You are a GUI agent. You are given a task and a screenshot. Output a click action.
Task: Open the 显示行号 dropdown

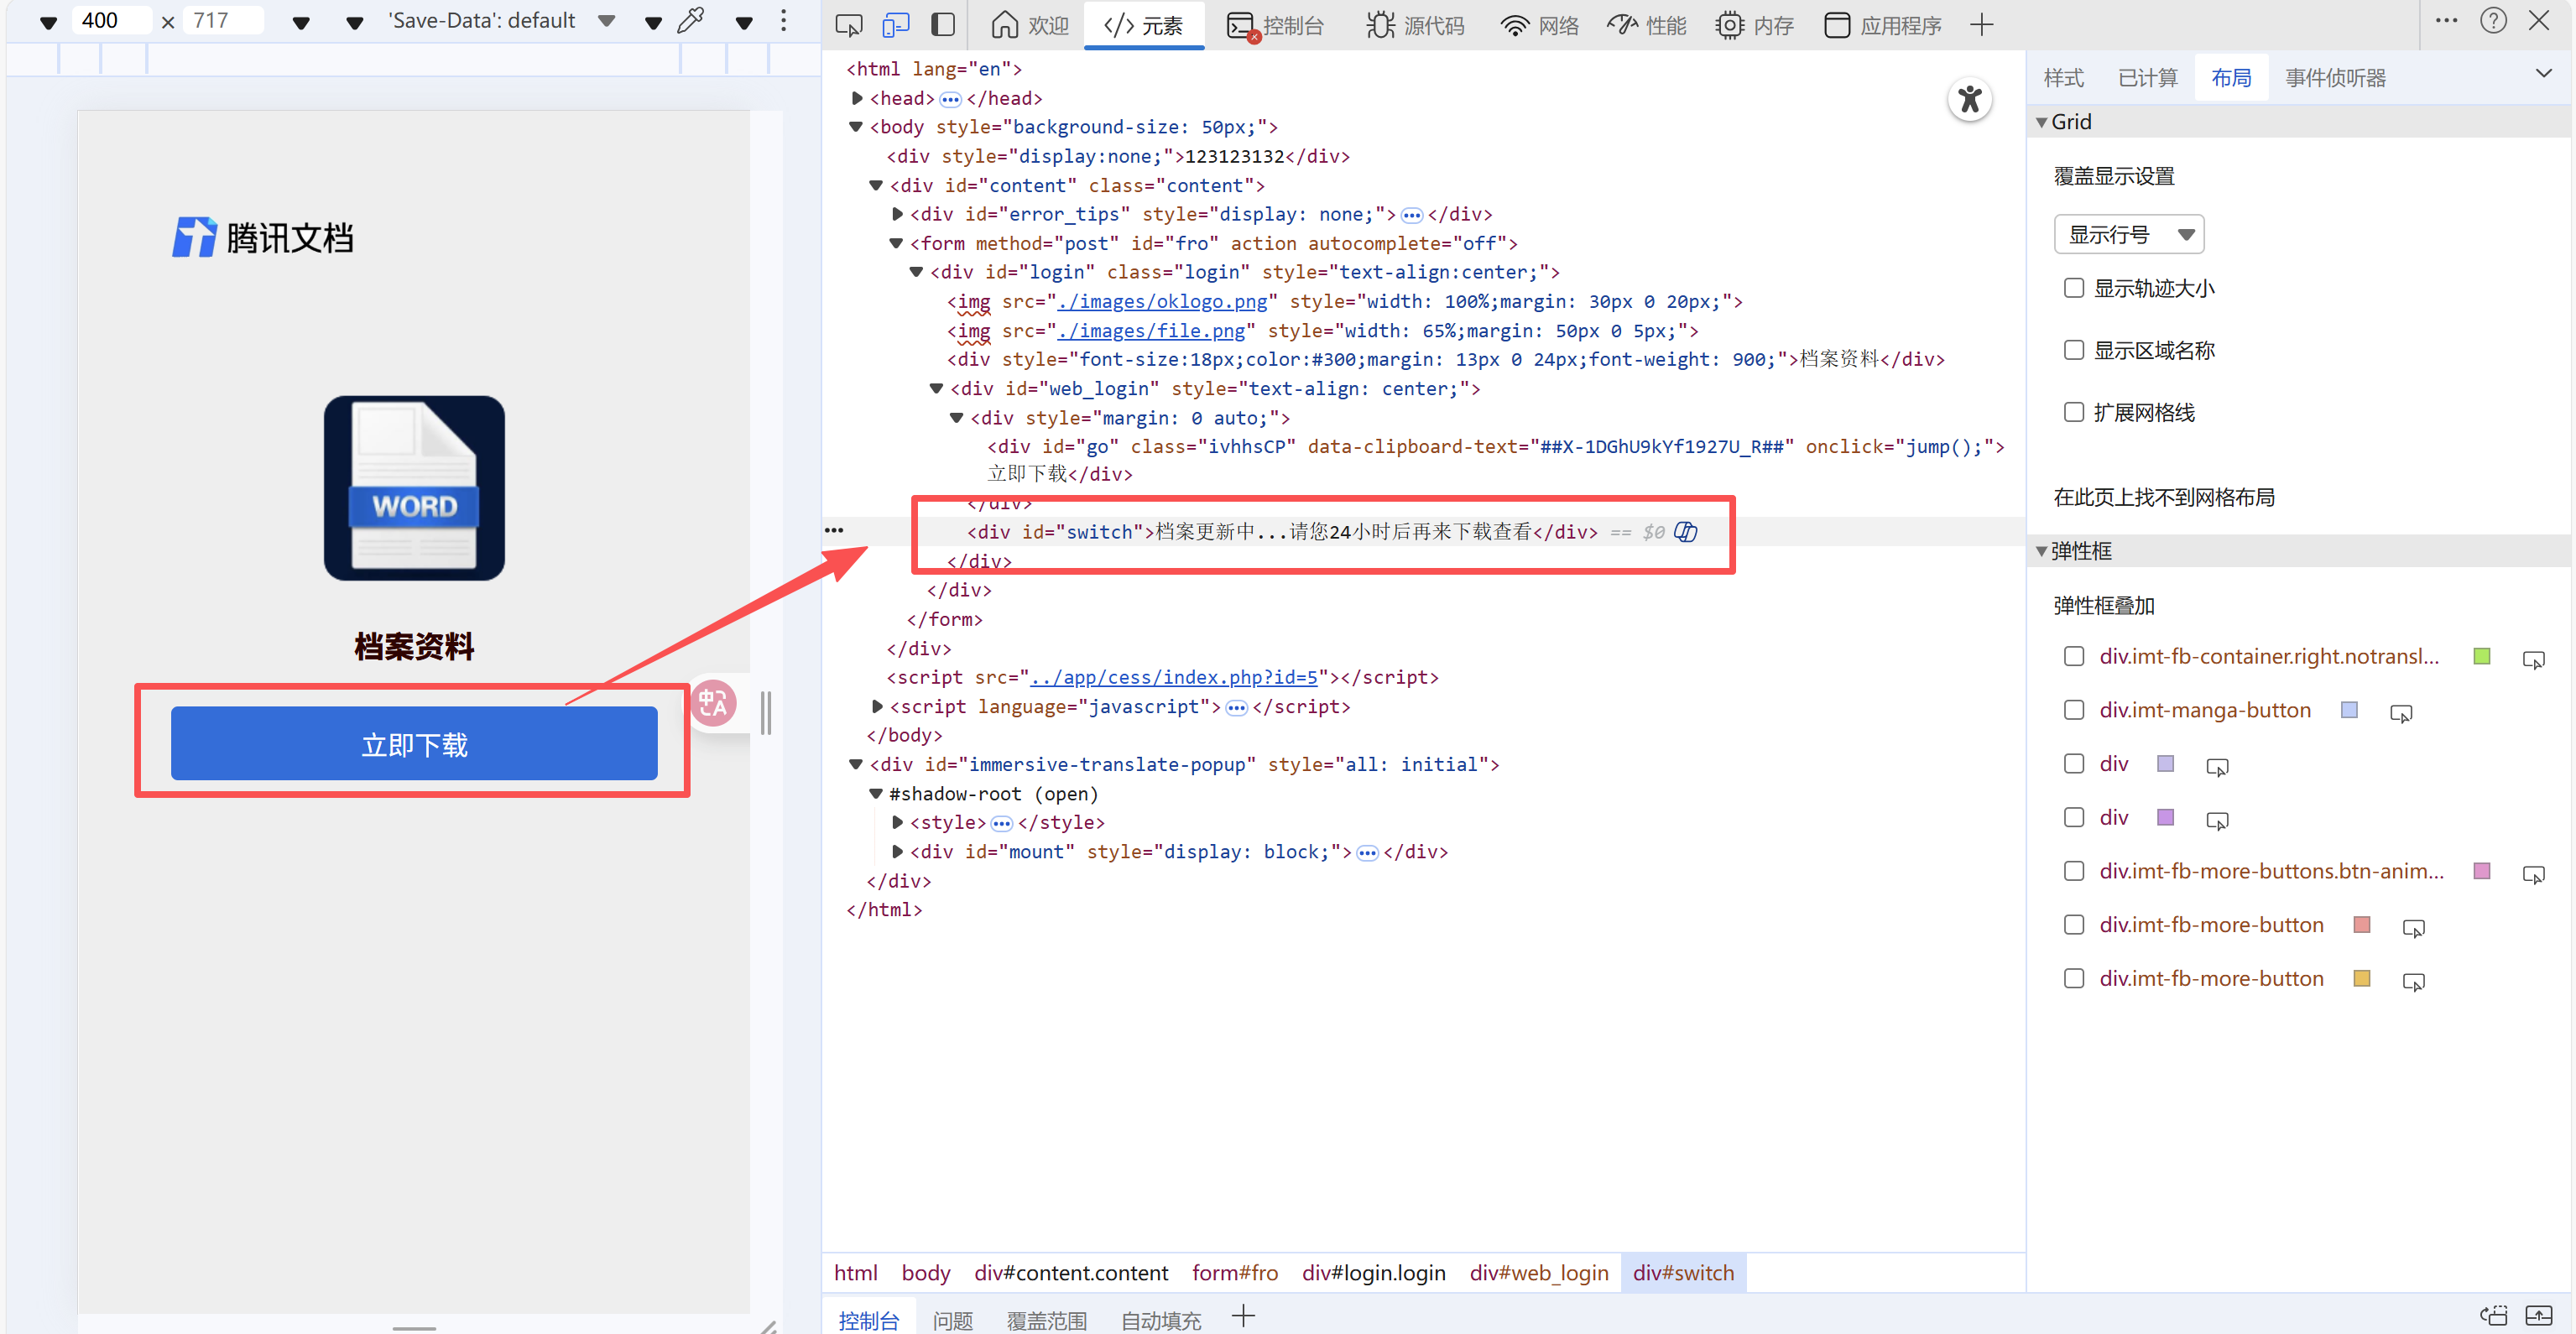point(2128,235)
